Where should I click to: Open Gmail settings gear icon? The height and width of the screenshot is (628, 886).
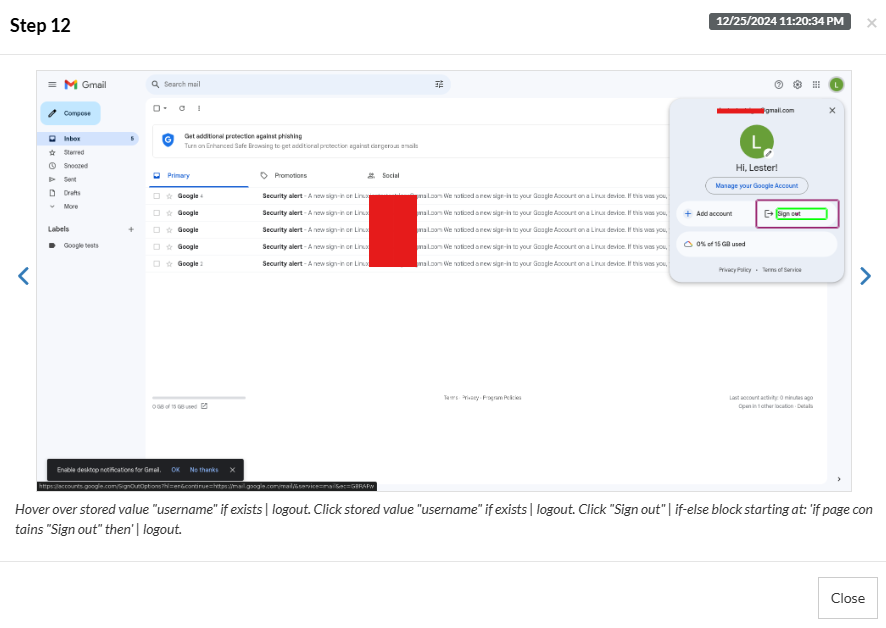(x=798, y=85)
